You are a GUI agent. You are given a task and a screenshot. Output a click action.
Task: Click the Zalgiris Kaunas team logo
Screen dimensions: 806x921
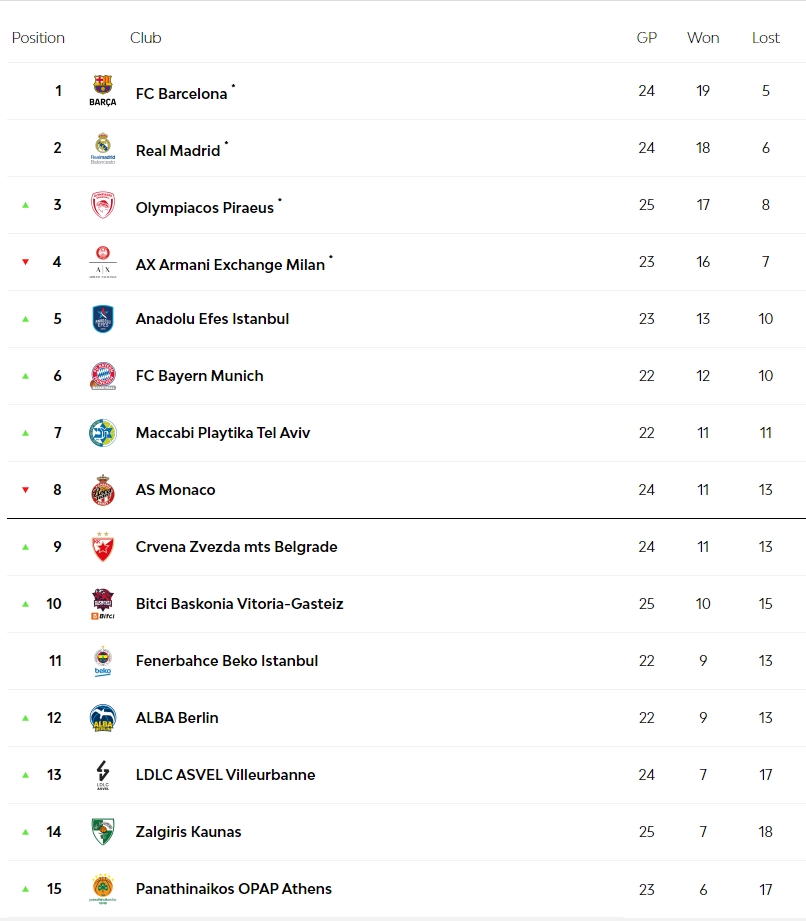103,832
